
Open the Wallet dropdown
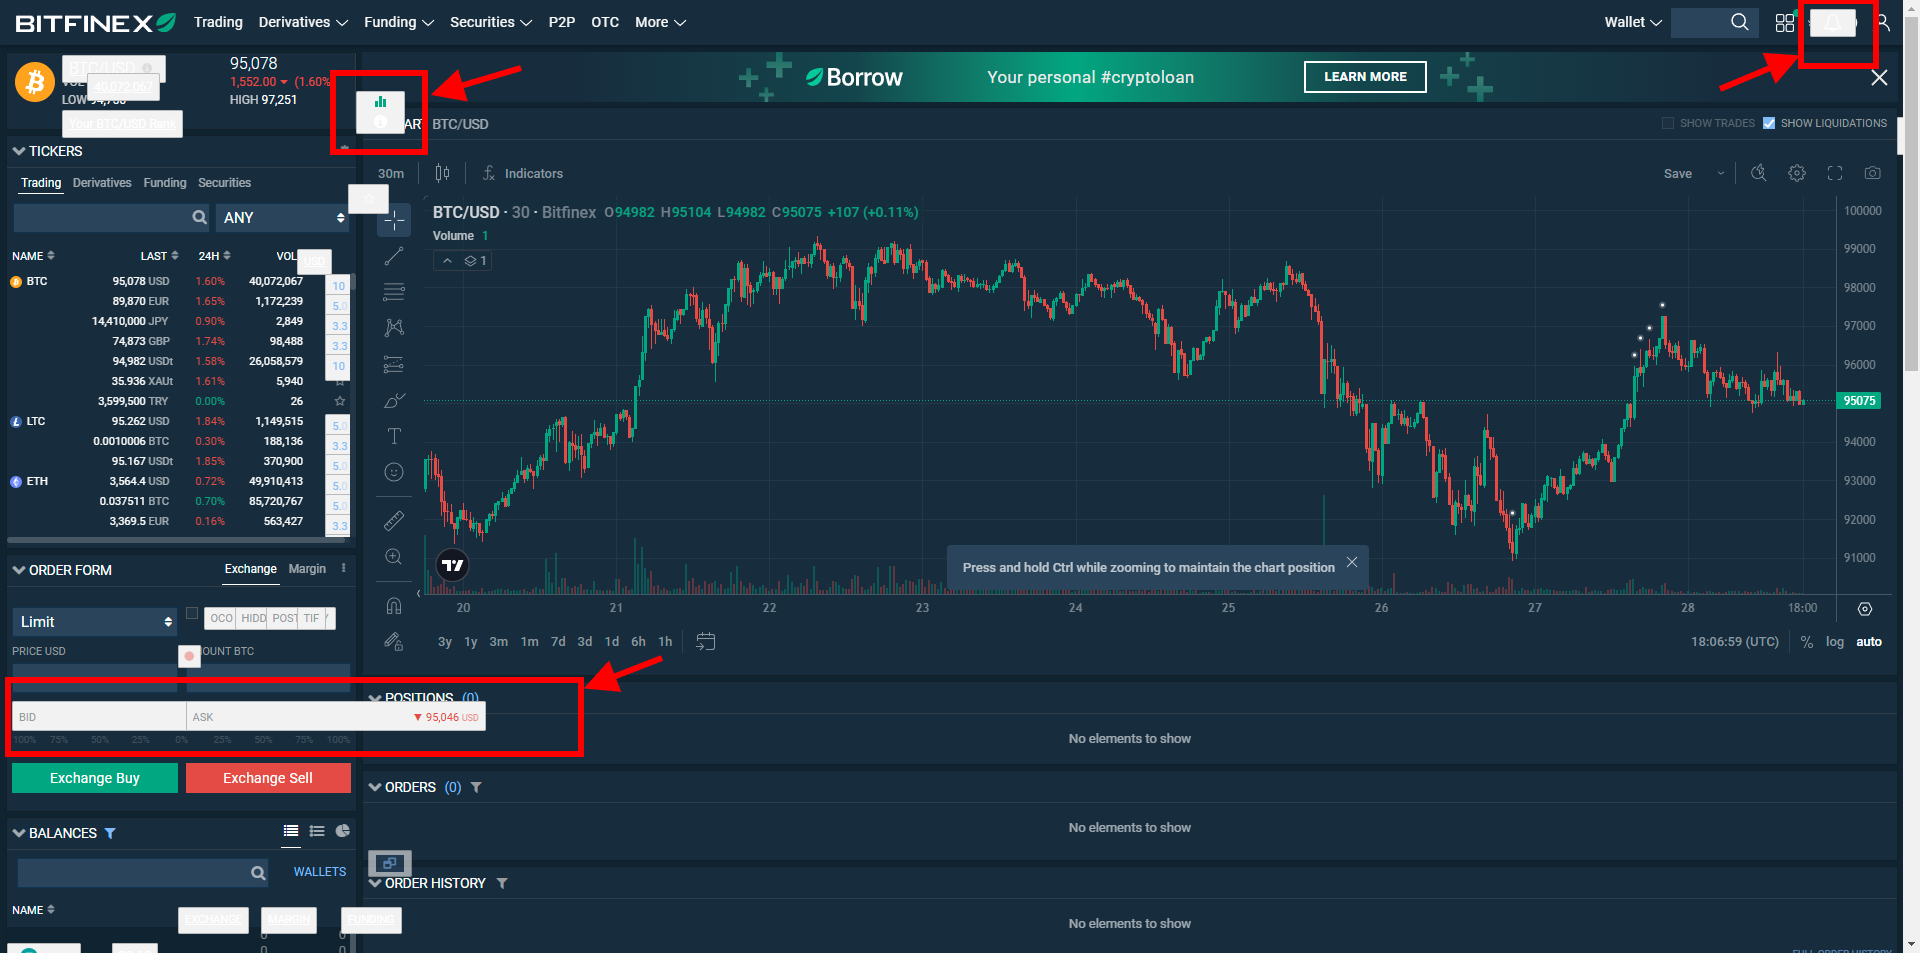pyautogui.click(x=1633, y=22)
